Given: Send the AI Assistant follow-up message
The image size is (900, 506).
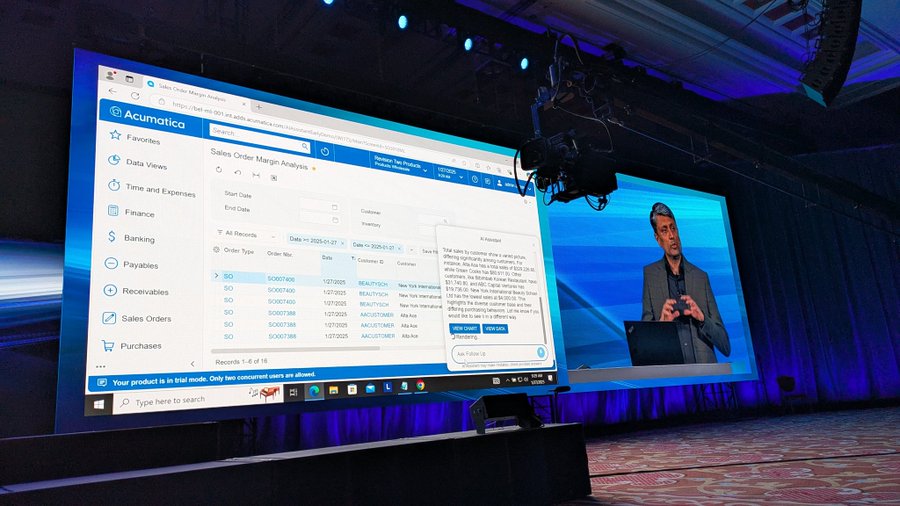Looking at the screenshot, I should tap(541, 352).
